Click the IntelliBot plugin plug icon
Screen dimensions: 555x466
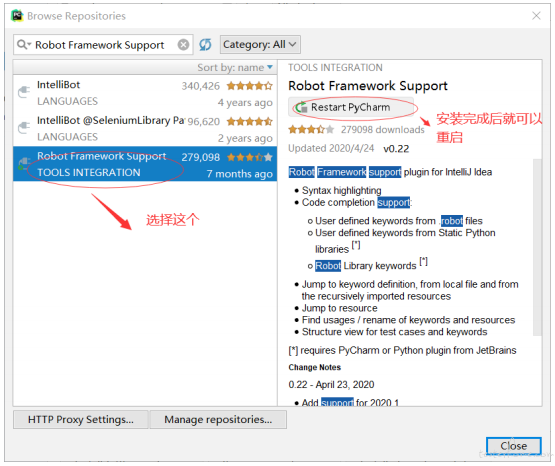[24, 92]
